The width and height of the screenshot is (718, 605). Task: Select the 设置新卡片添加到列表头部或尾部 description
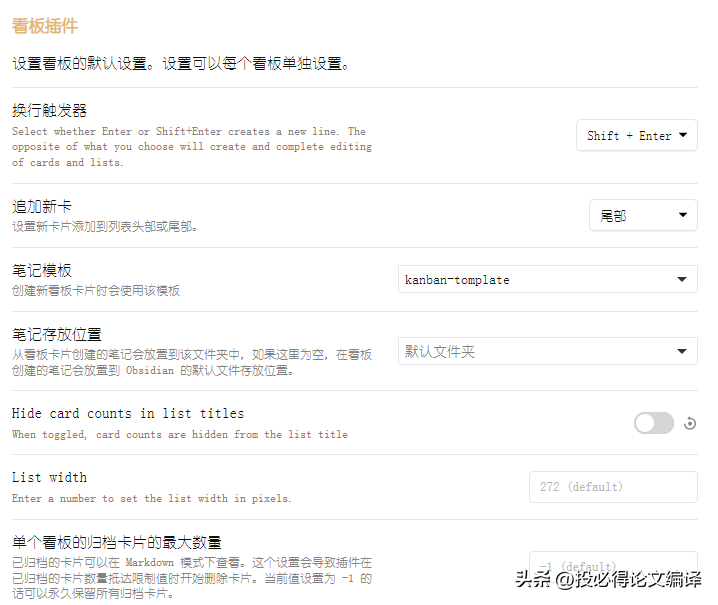pyautogui.click(x=105, y=226)
